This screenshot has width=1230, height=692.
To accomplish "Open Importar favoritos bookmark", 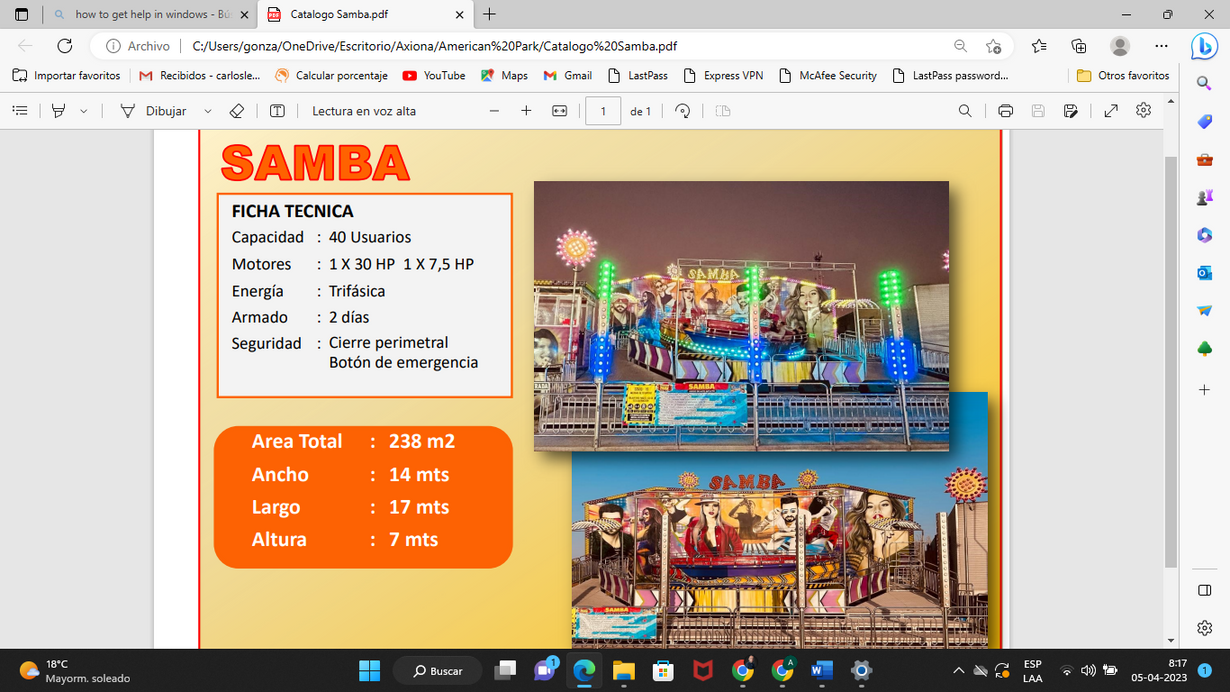I will pyautogui.click(x=66, y=75).
